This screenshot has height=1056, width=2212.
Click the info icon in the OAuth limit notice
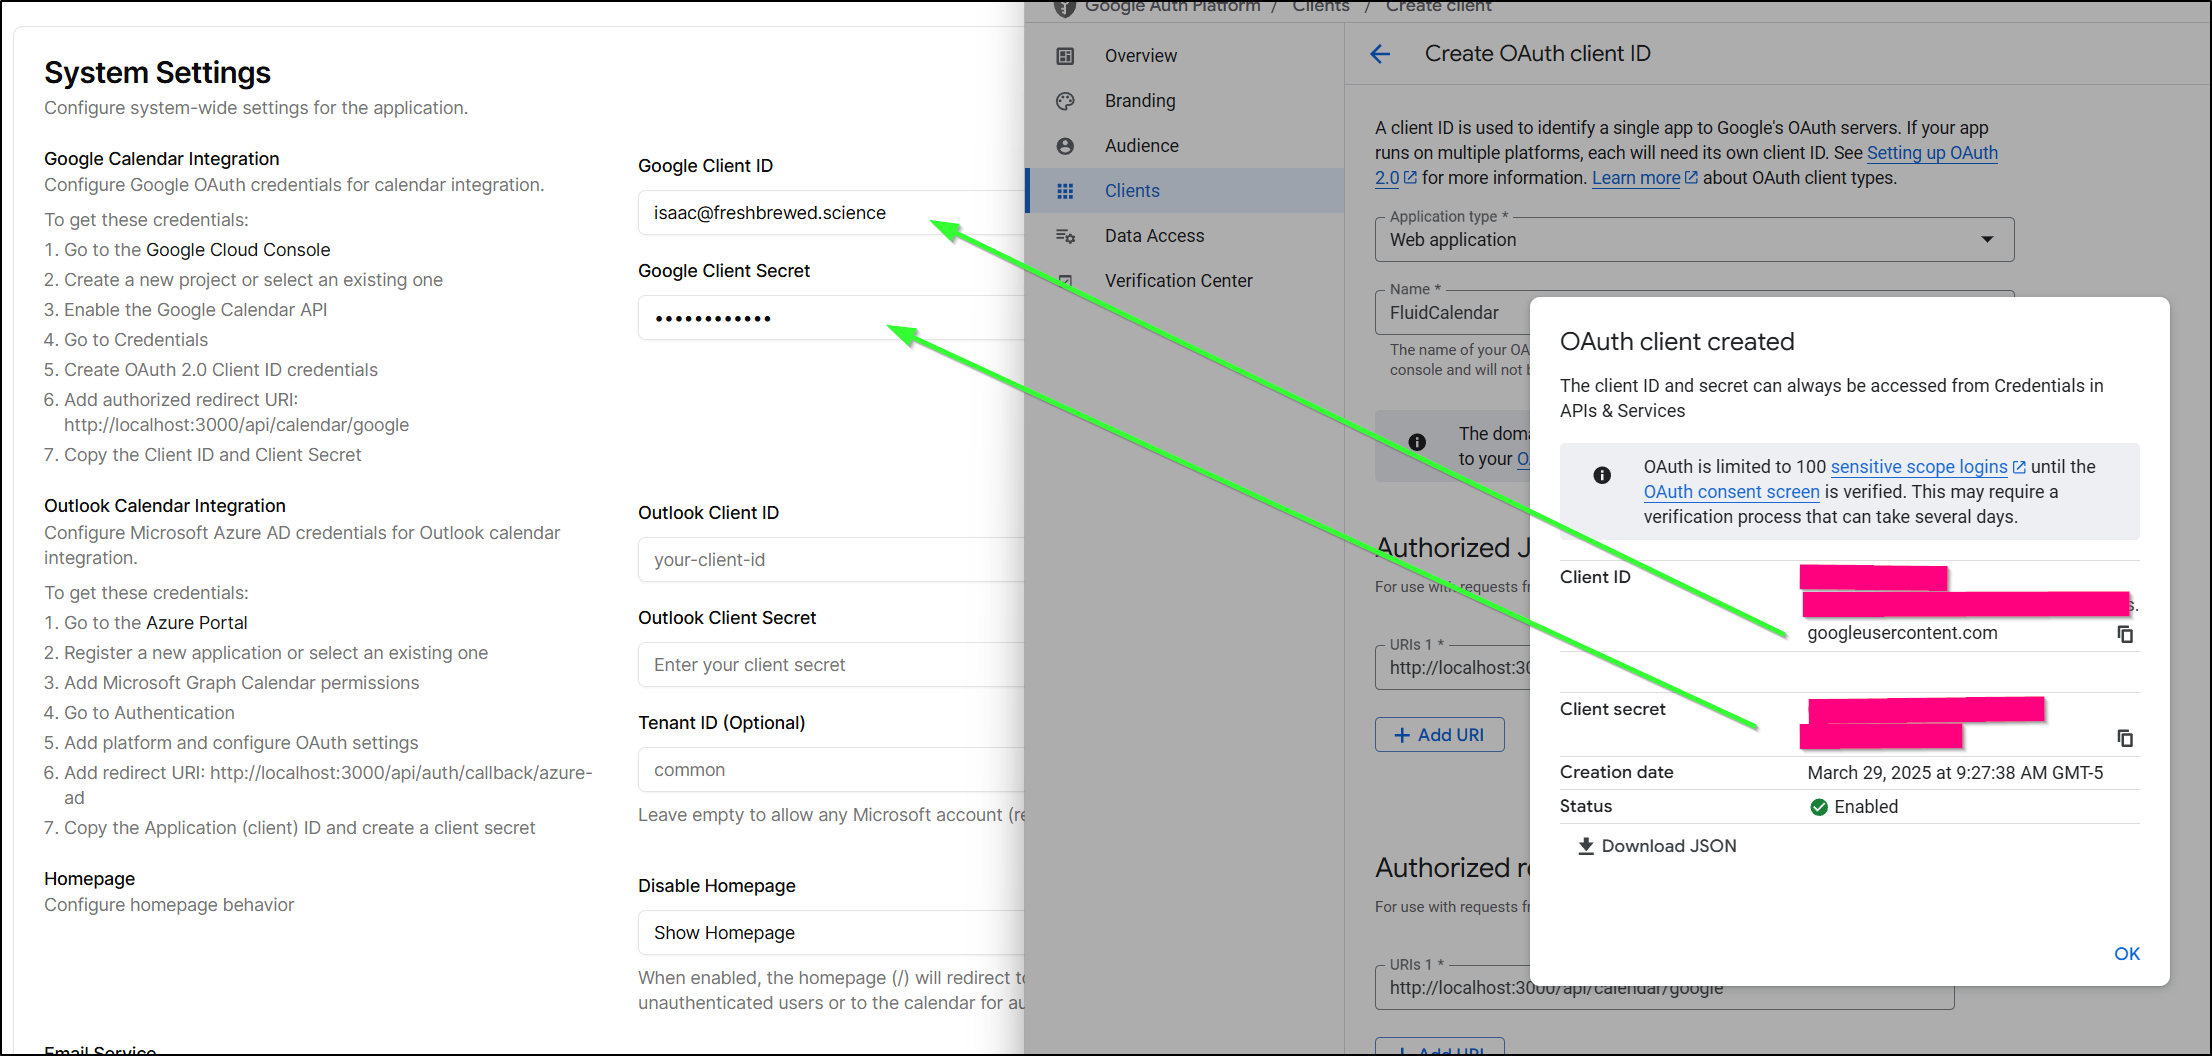click(1602, 475)
